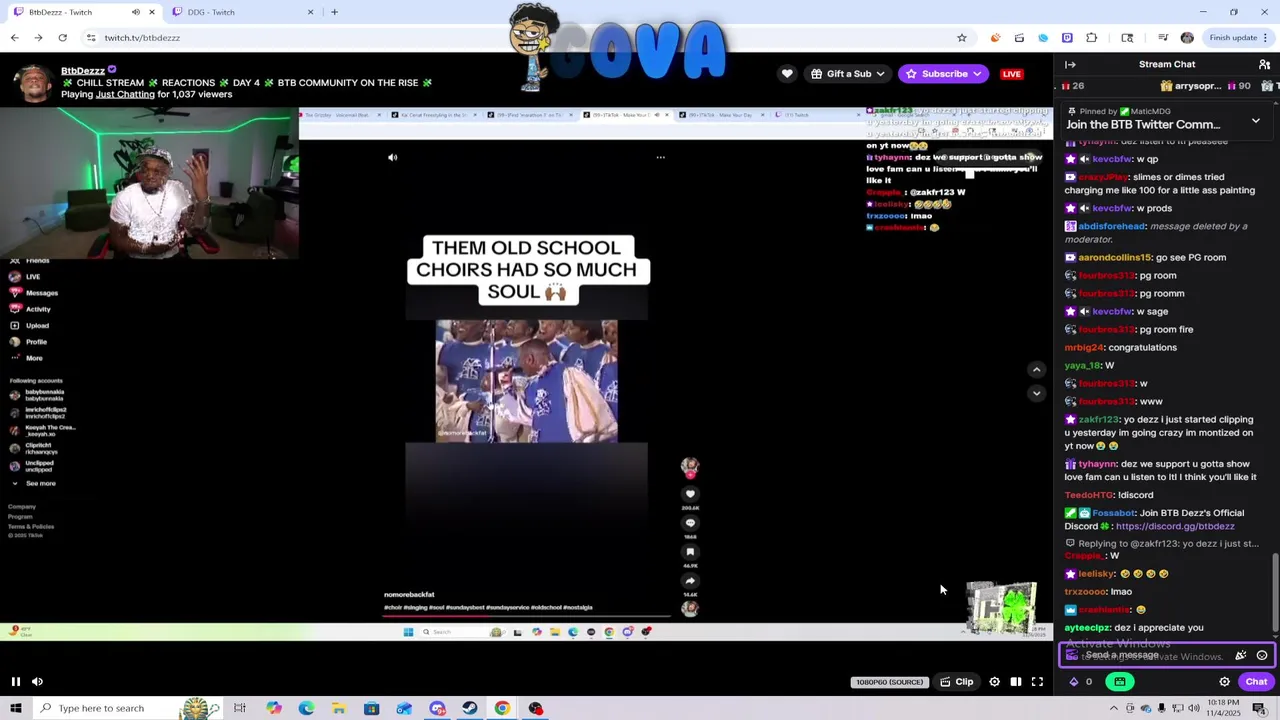The image size is (1280, 720).
Task: Open the Just Chatting category link
Action: 125,94
